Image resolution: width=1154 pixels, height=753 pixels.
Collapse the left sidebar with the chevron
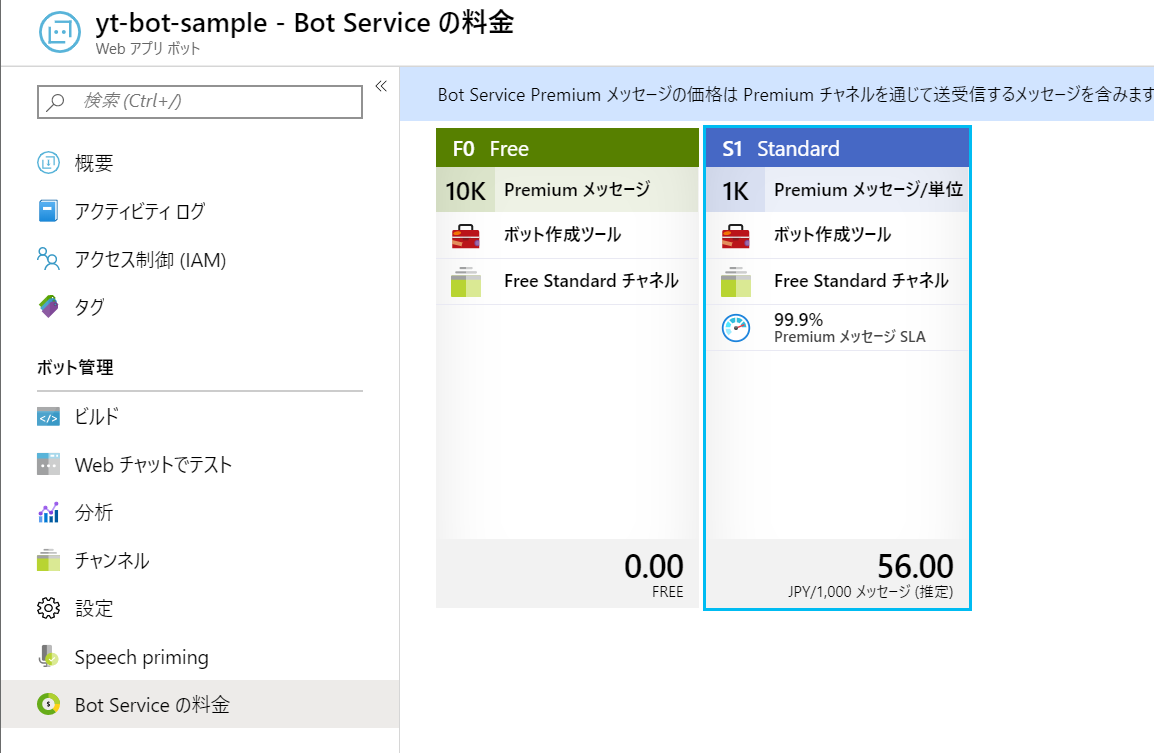[x=381, y=86]
